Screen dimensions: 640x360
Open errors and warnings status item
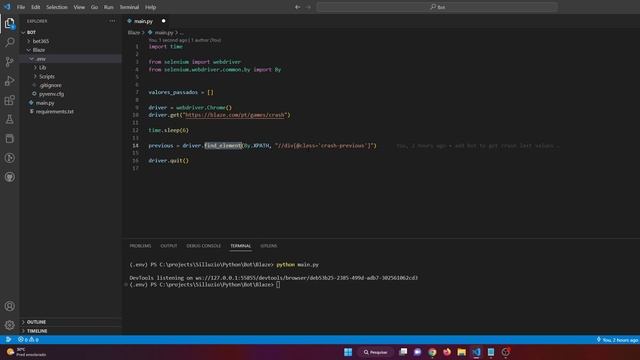pyautogui.click(x=28, y=340)
